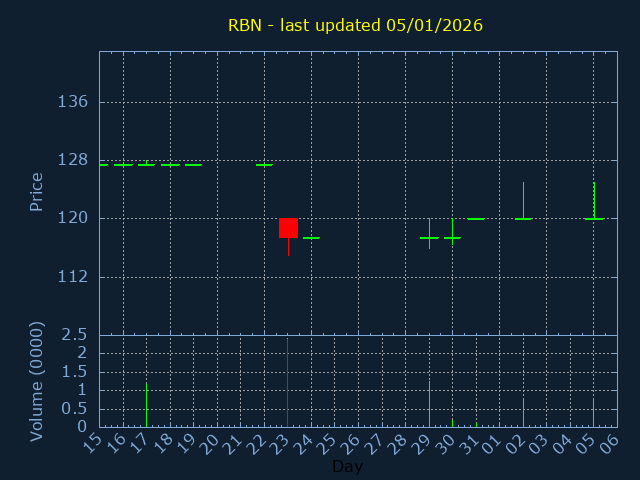Click the 112 price axis label
640x480 pixels.
(x=73, y=276)
